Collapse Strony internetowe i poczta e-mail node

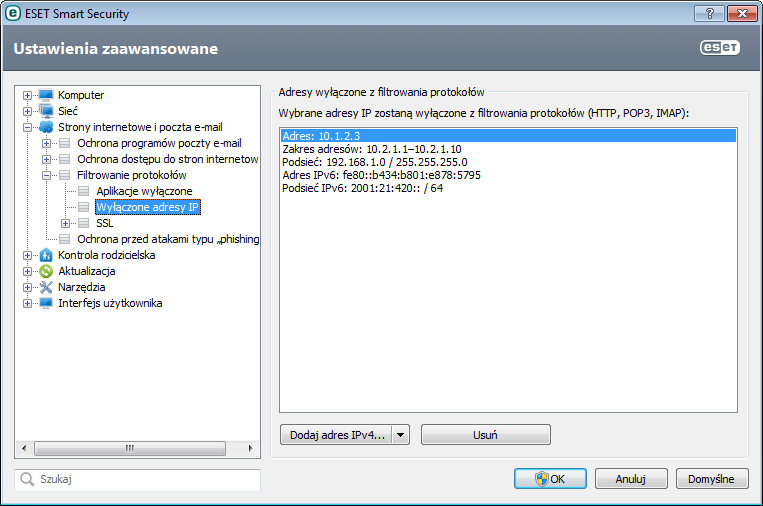pos(27,127)
